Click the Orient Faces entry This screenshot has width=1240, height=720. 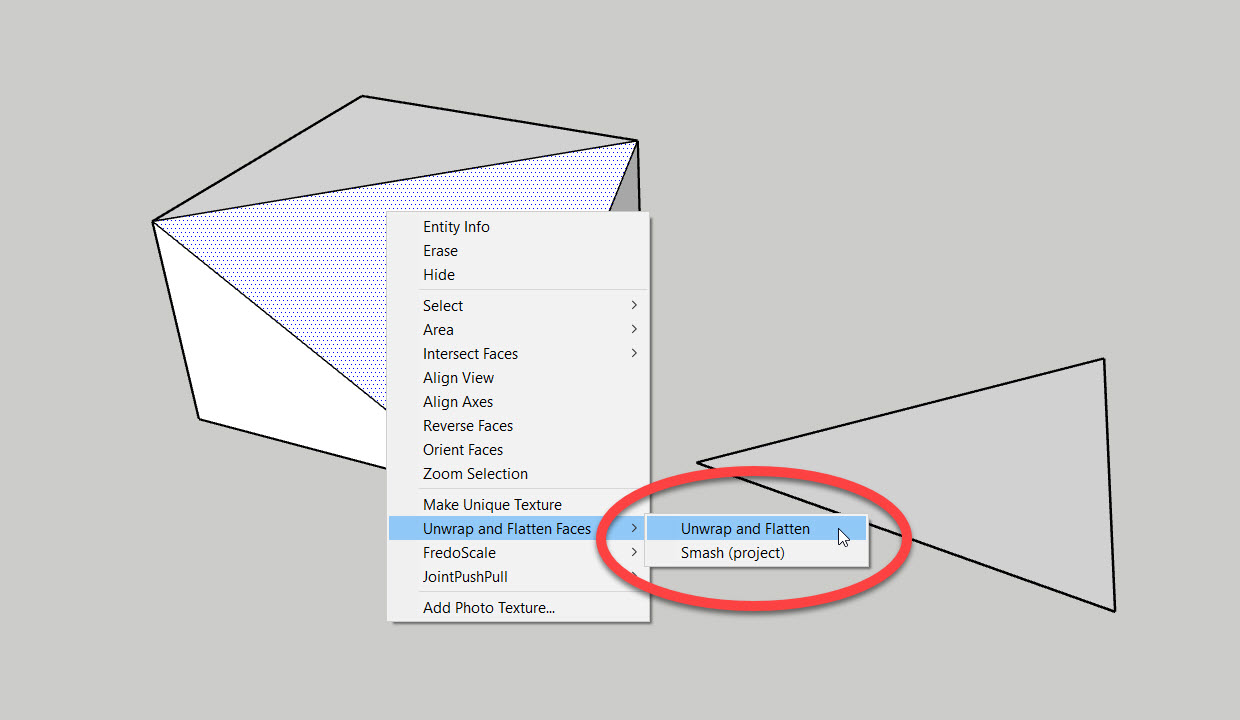click(x=463, y=450)
